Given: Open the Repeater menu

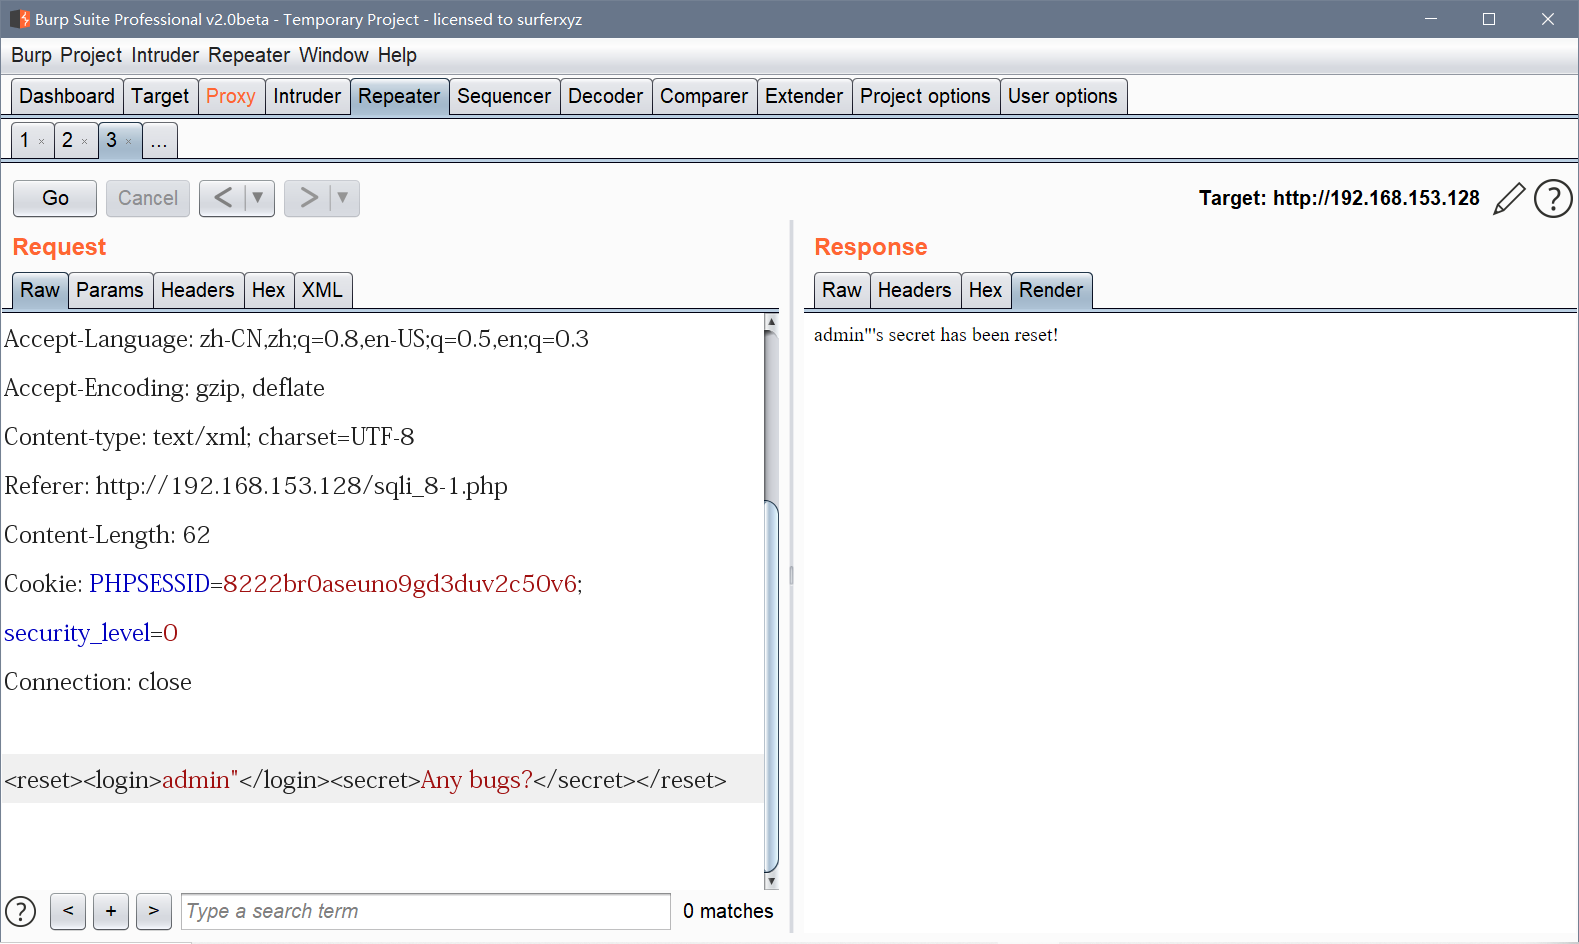Looking at the screenshot, I should (249, 55).
